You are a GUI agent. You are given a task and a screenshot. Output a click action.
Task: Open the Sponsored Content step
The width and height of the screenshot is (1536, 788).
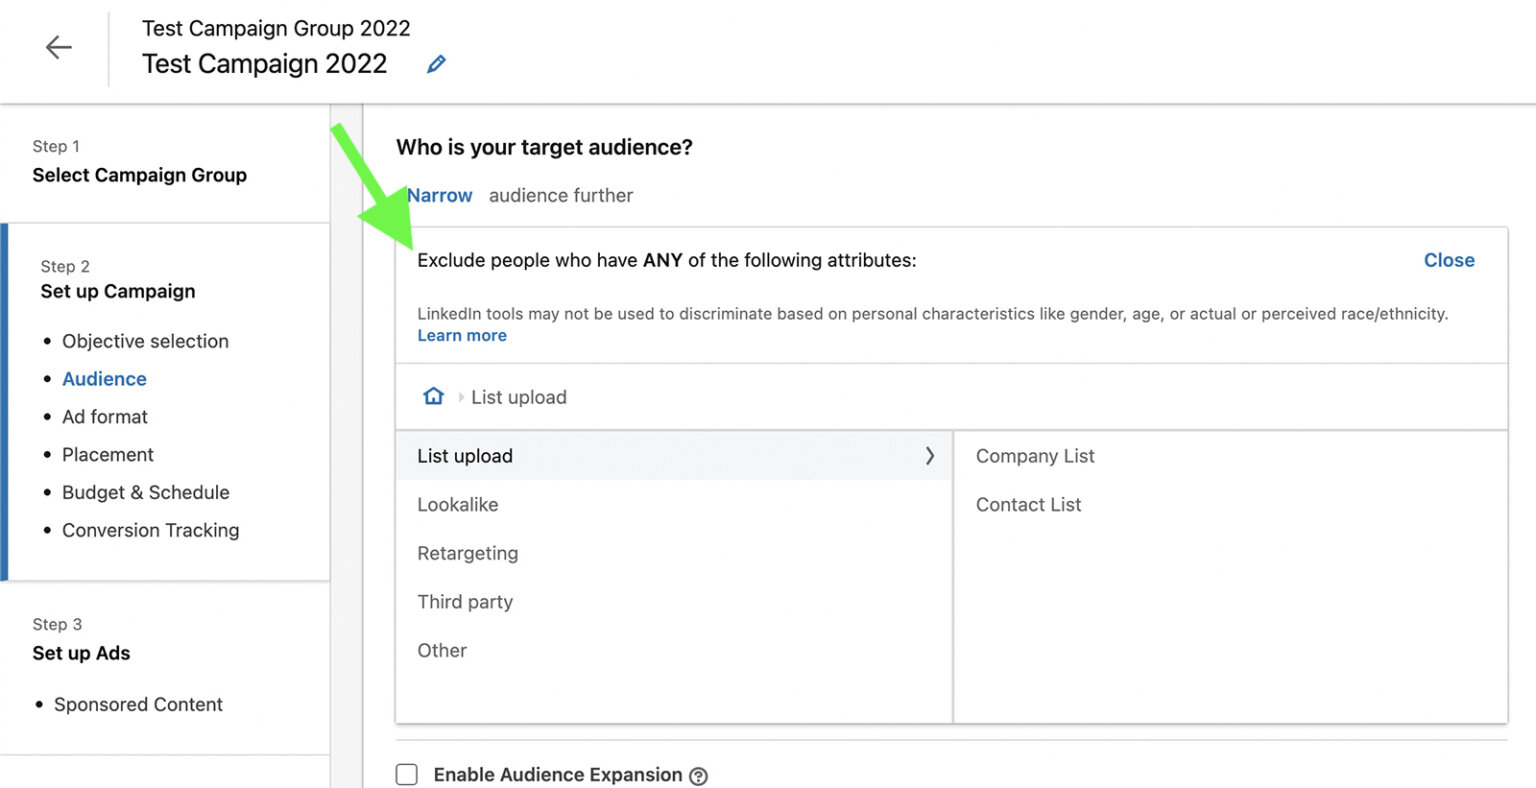(x=137, y=704)
